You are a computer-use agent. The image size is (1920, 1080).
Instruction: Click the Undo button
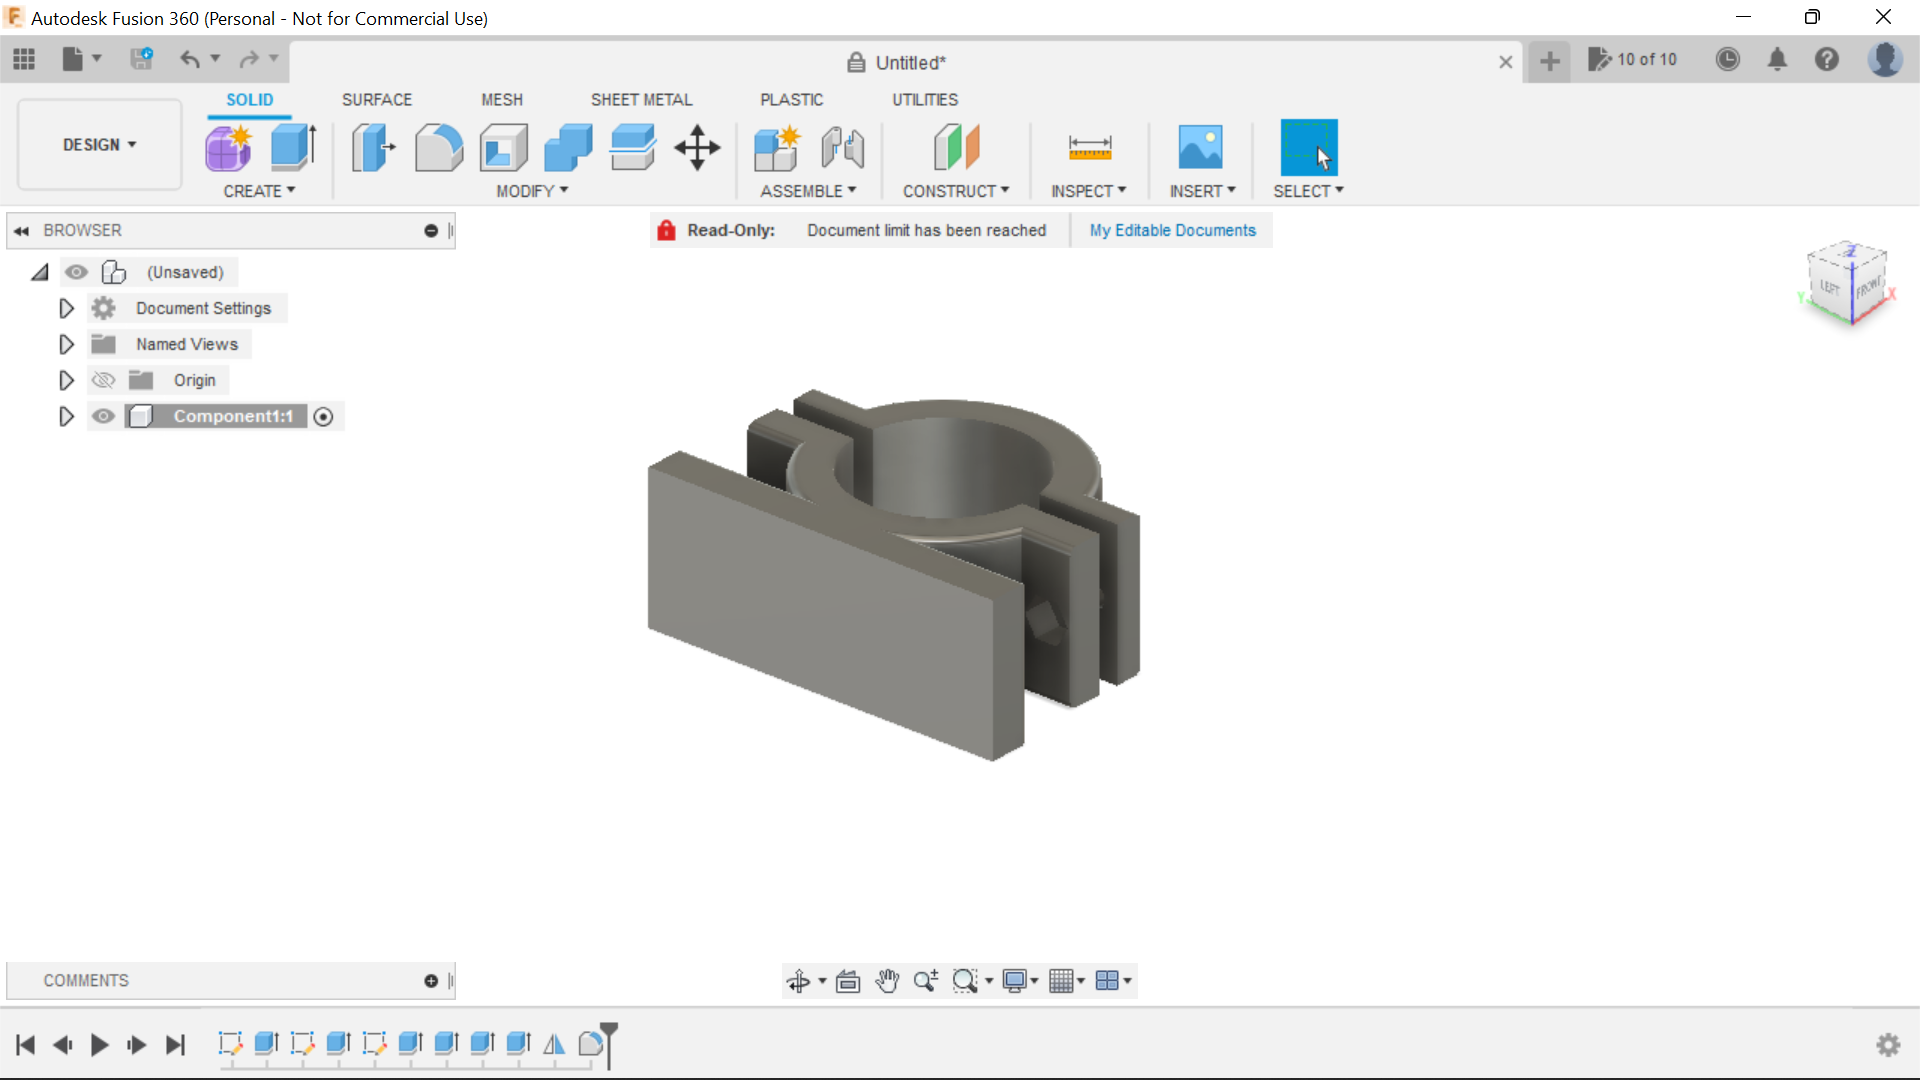click(x=191, y=60)
